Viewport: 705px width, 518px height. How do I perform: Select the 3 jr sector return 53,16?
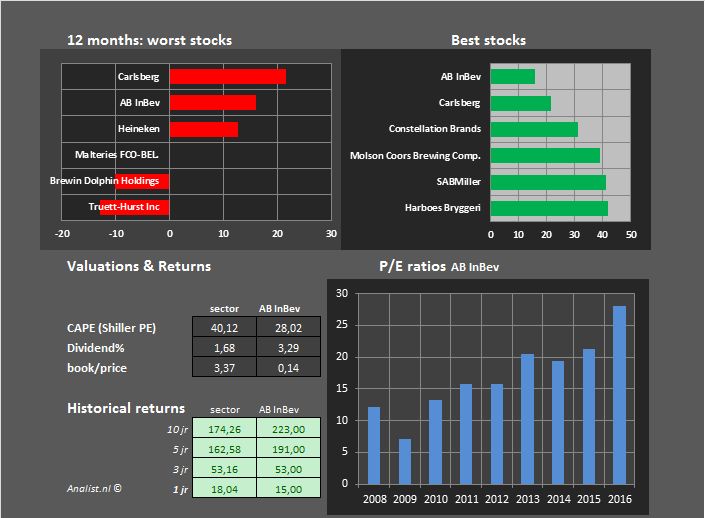click(x=224, y=469)
